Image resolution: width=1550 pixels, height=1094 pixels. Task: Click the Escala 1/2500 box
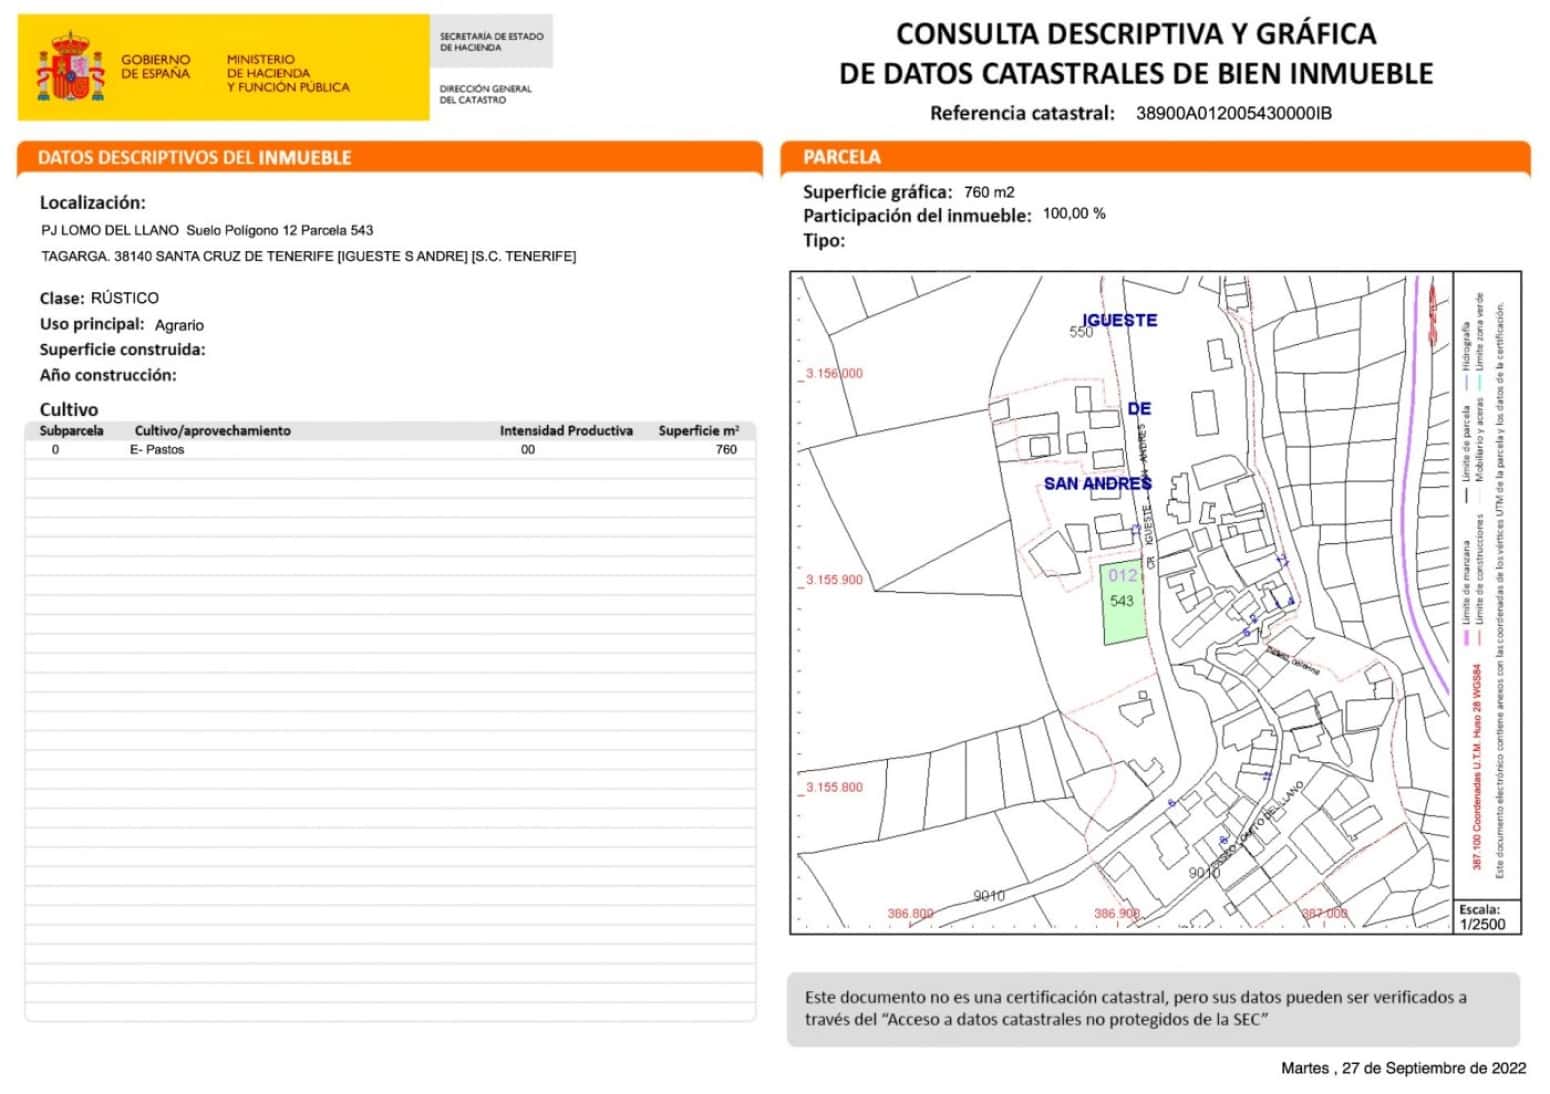click(1482, 917)
